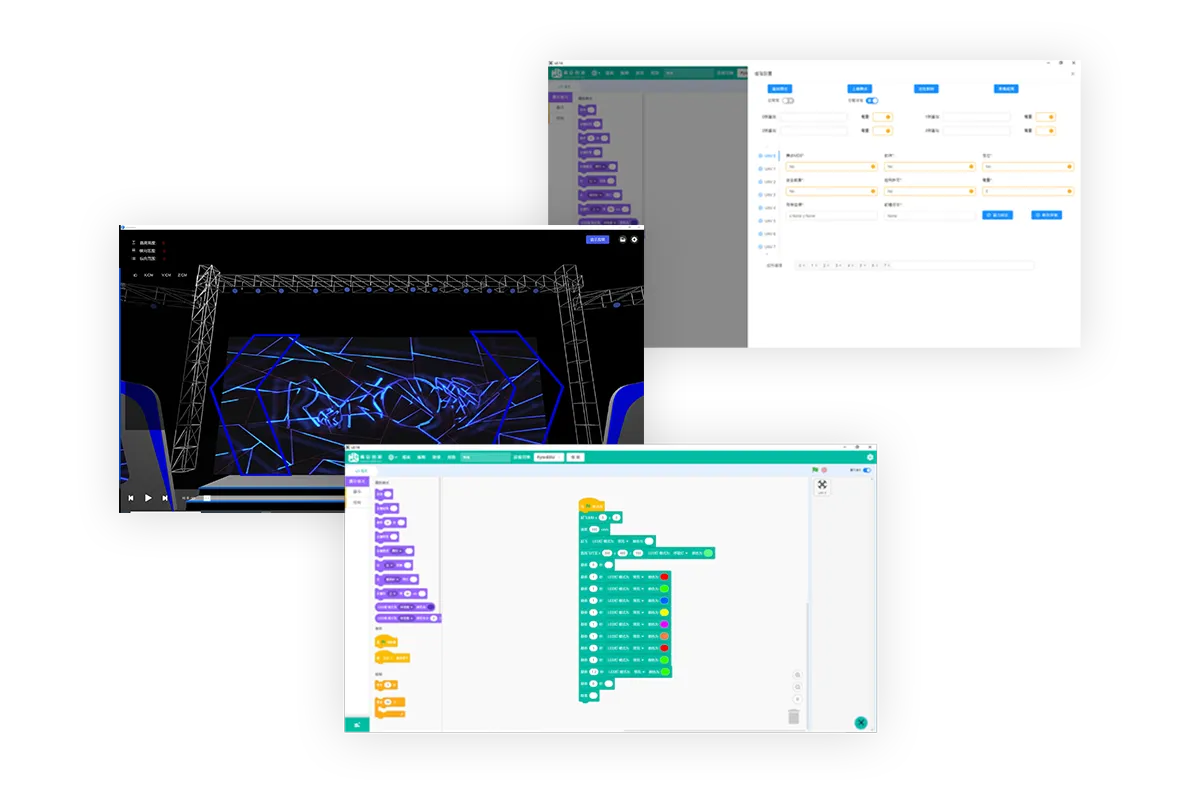Image resolution: width=1200 pixels, height=793 pixels.
Task: Turn off the enabled blue switch in settings
Action: click(x=871, y=100)
